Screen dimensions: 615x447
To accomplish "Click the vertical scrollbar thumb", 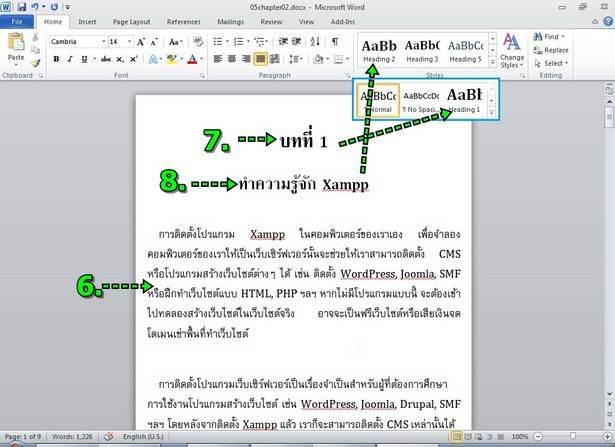I will [609, 117].
